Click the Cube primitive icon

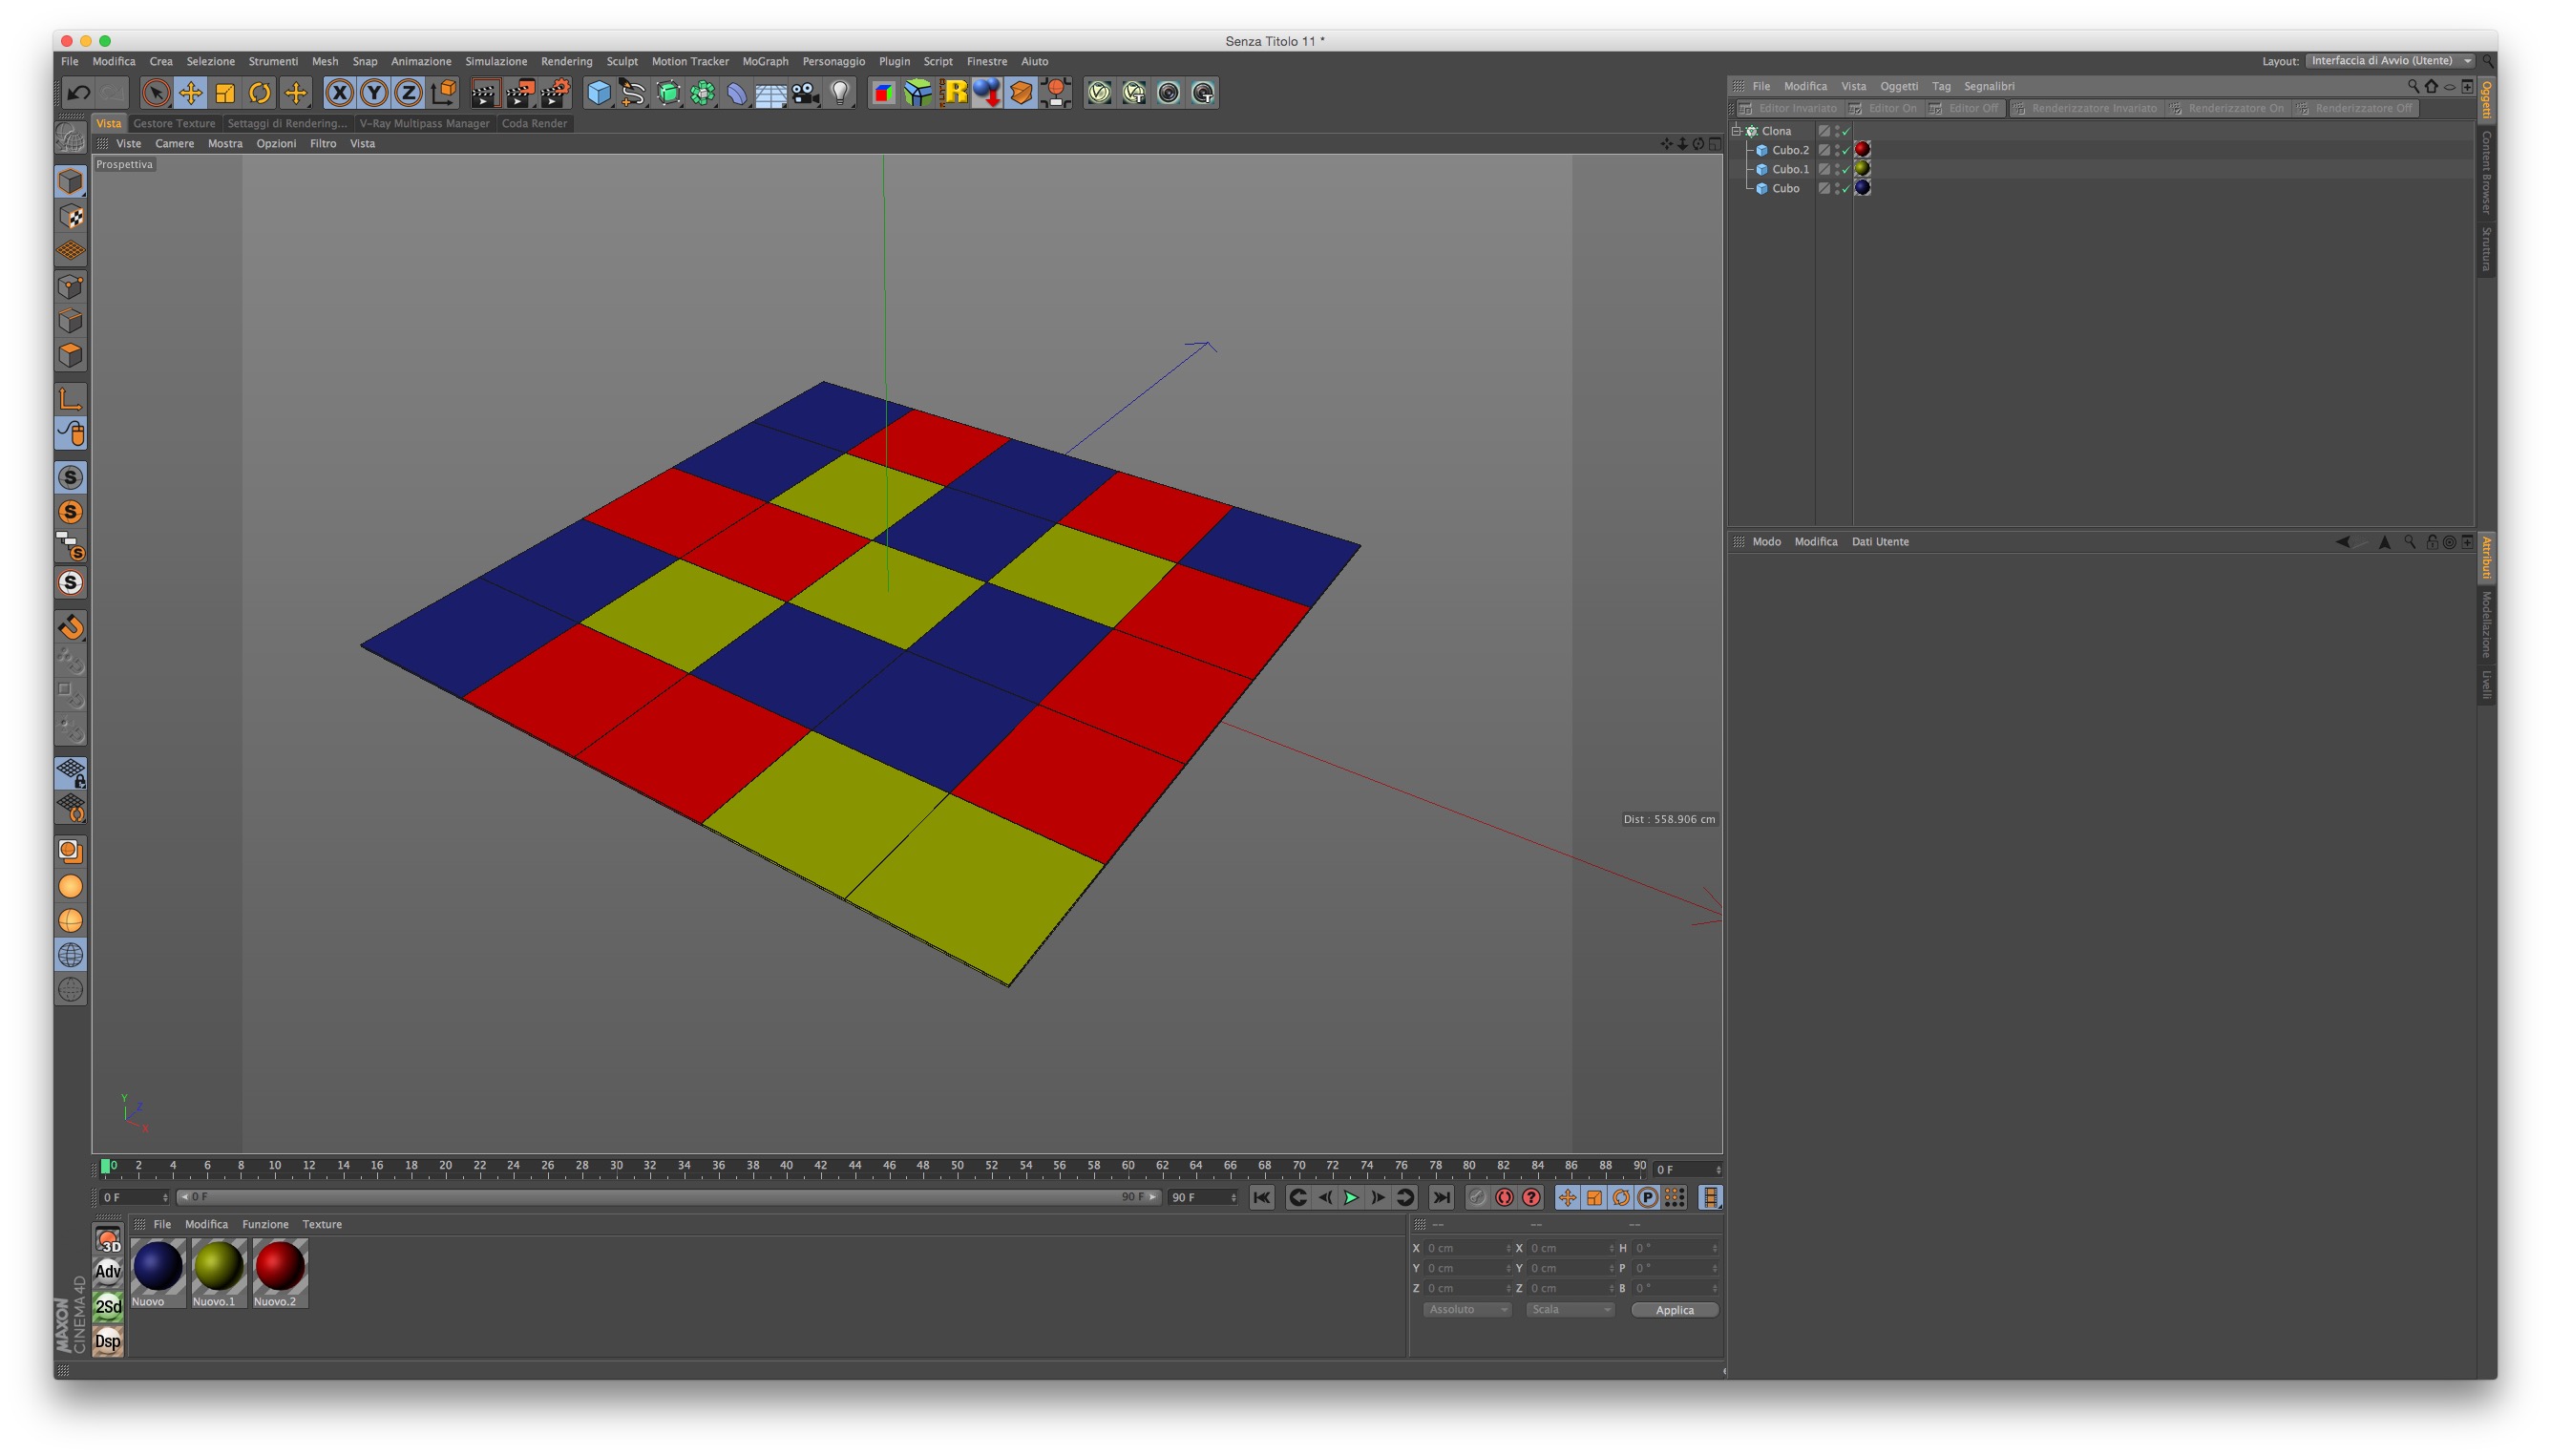(598, 93)
